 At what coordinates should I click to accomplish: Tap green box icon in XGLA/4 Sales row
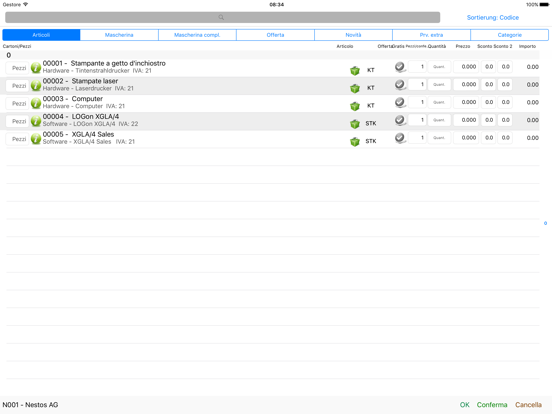coord(355,142)
